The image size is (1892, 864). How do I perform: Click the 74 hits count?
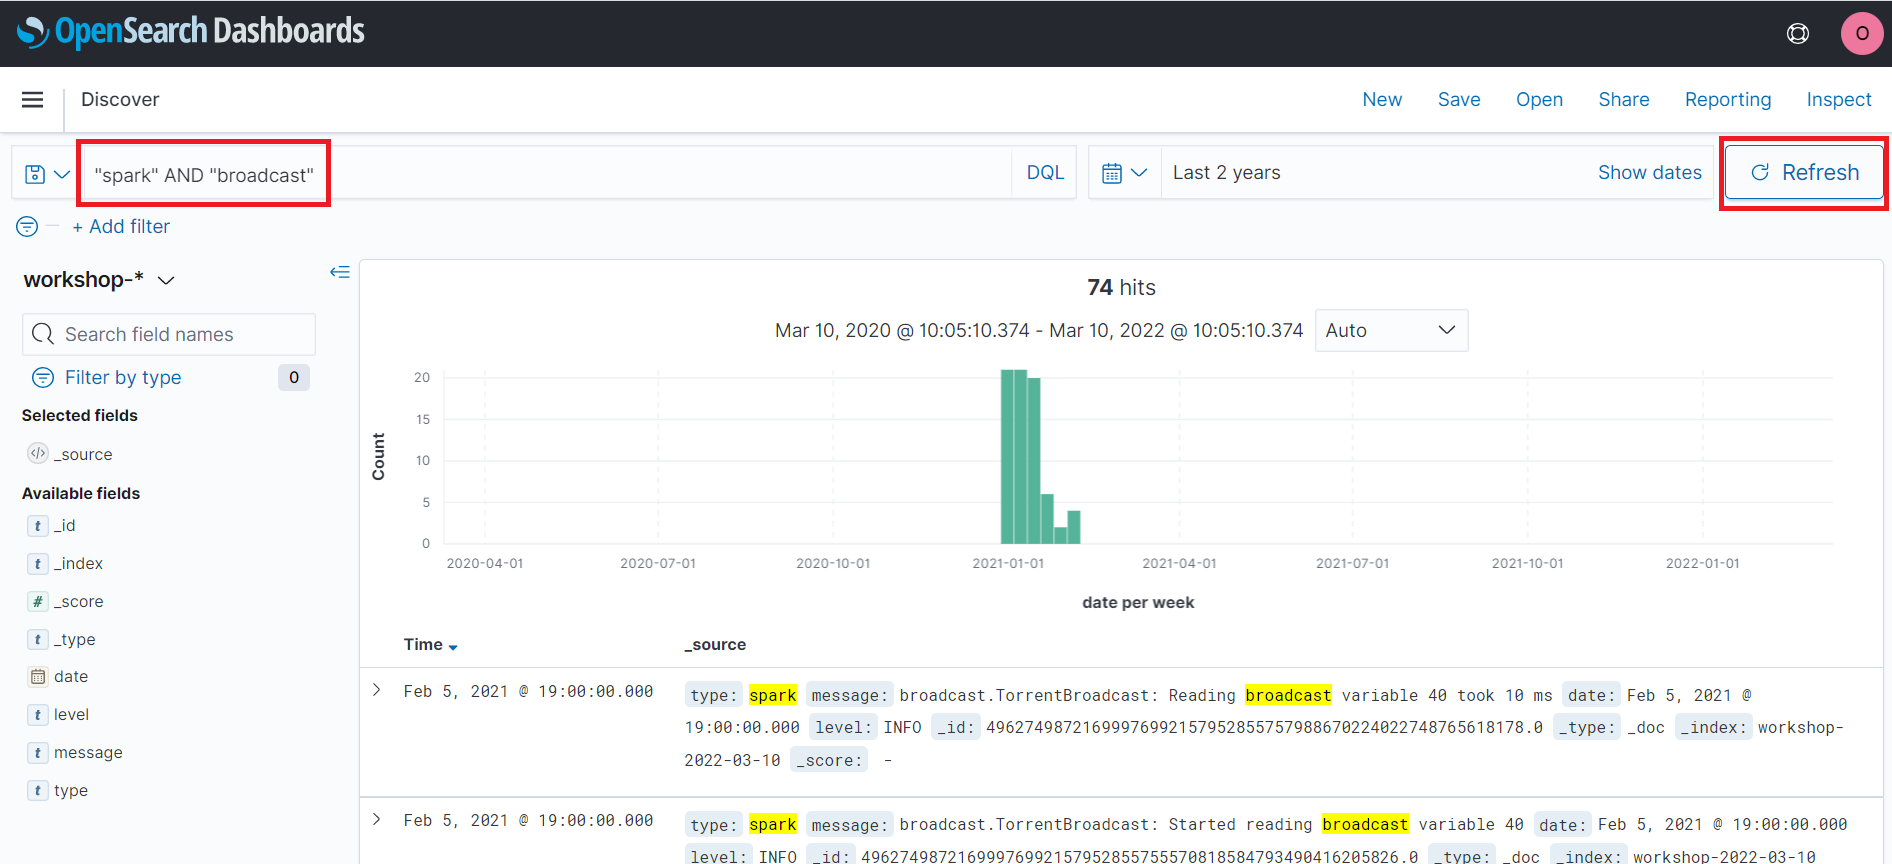pyautogui.click(x=1121, y=288)
